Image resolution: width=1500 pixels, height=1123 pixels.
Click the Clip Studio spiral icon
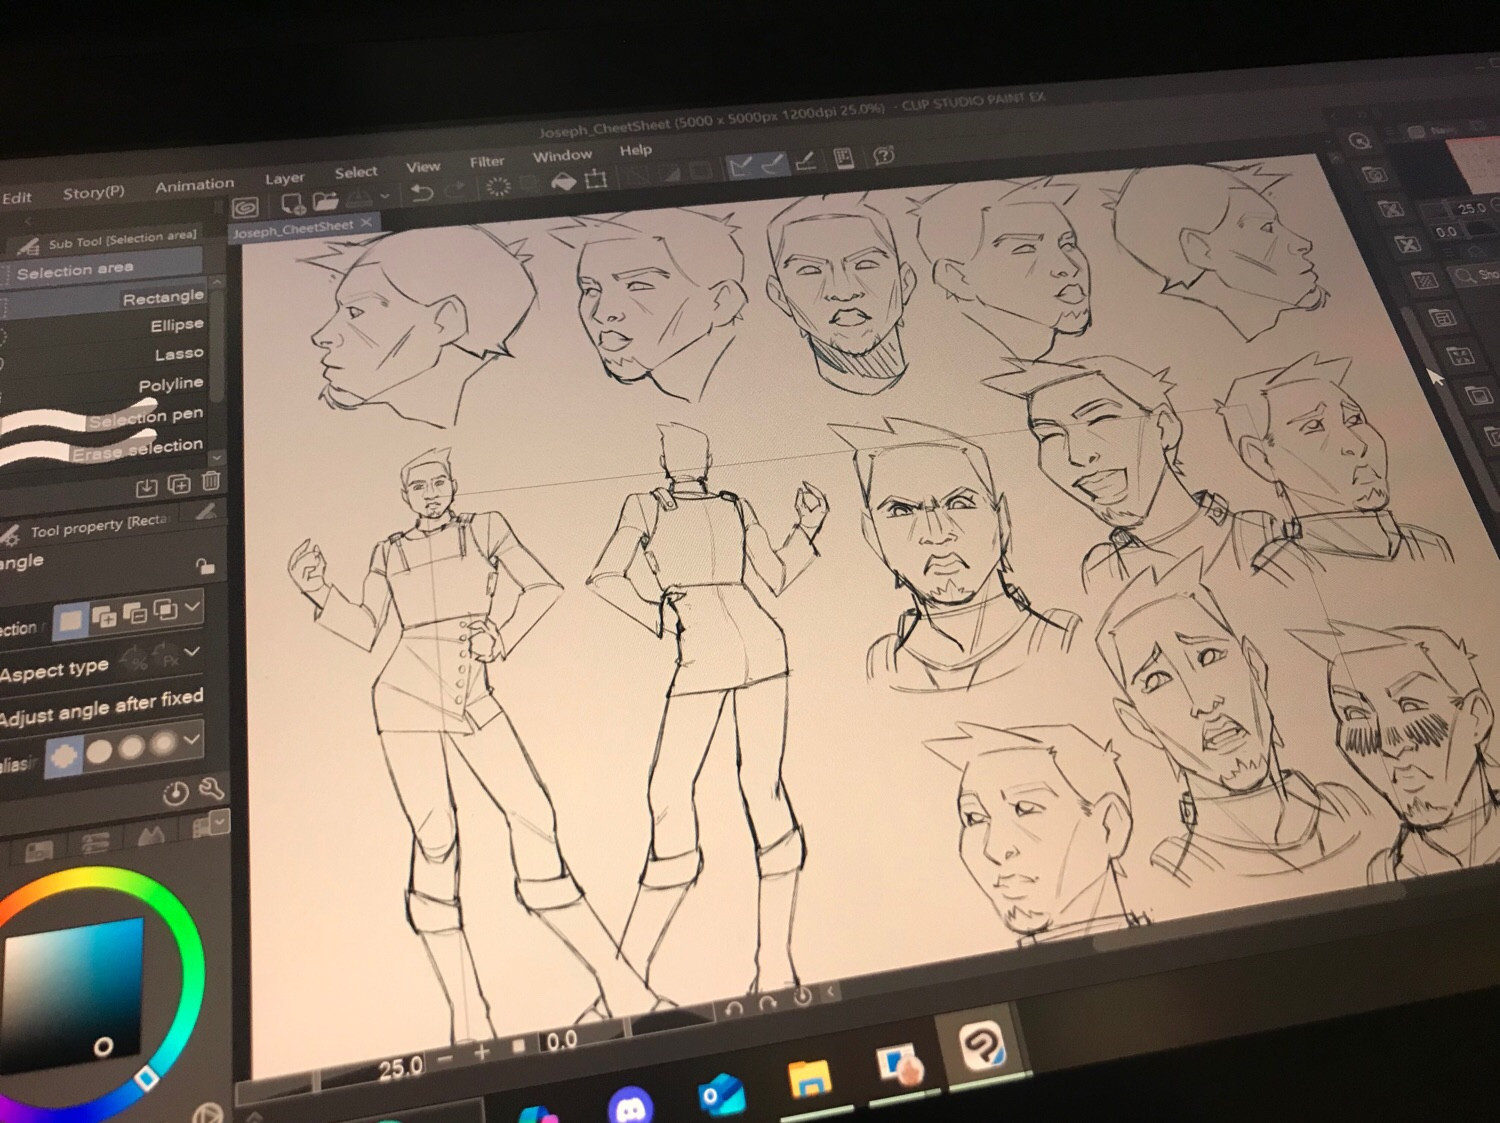tap(245, 207)
